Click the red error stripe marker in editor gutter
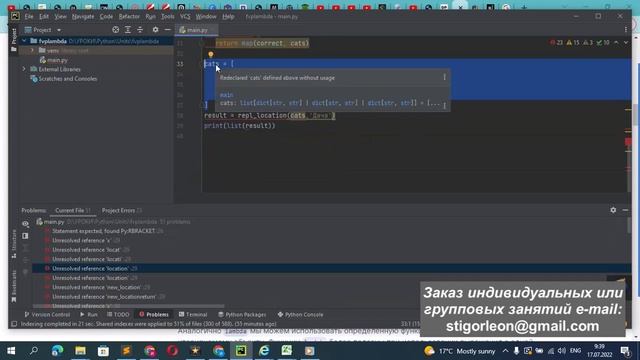Image resolution: width=640 pixels, height=360 pixels. point(628,142)
